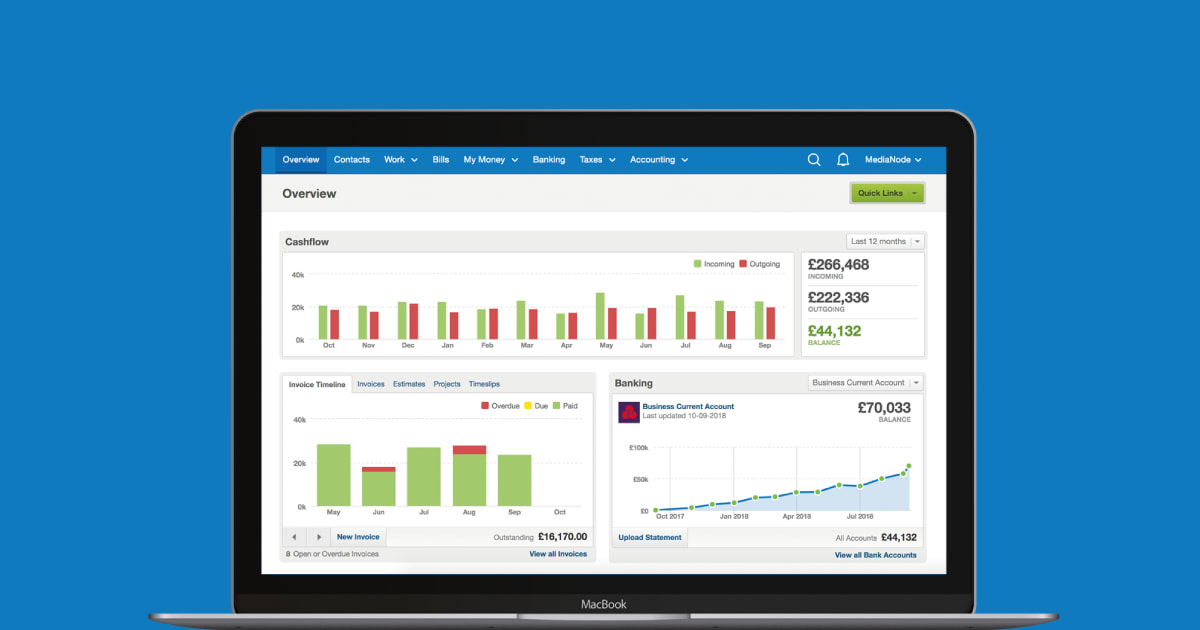
Task: Click the icon beside Open or Overdue Invoices
Action: 288,553
